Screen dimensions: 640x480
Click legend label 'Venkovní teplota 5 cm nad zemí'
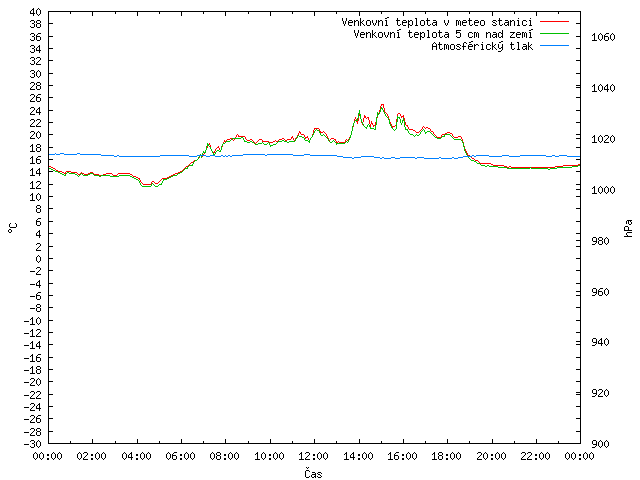click(x=443, y=34)
